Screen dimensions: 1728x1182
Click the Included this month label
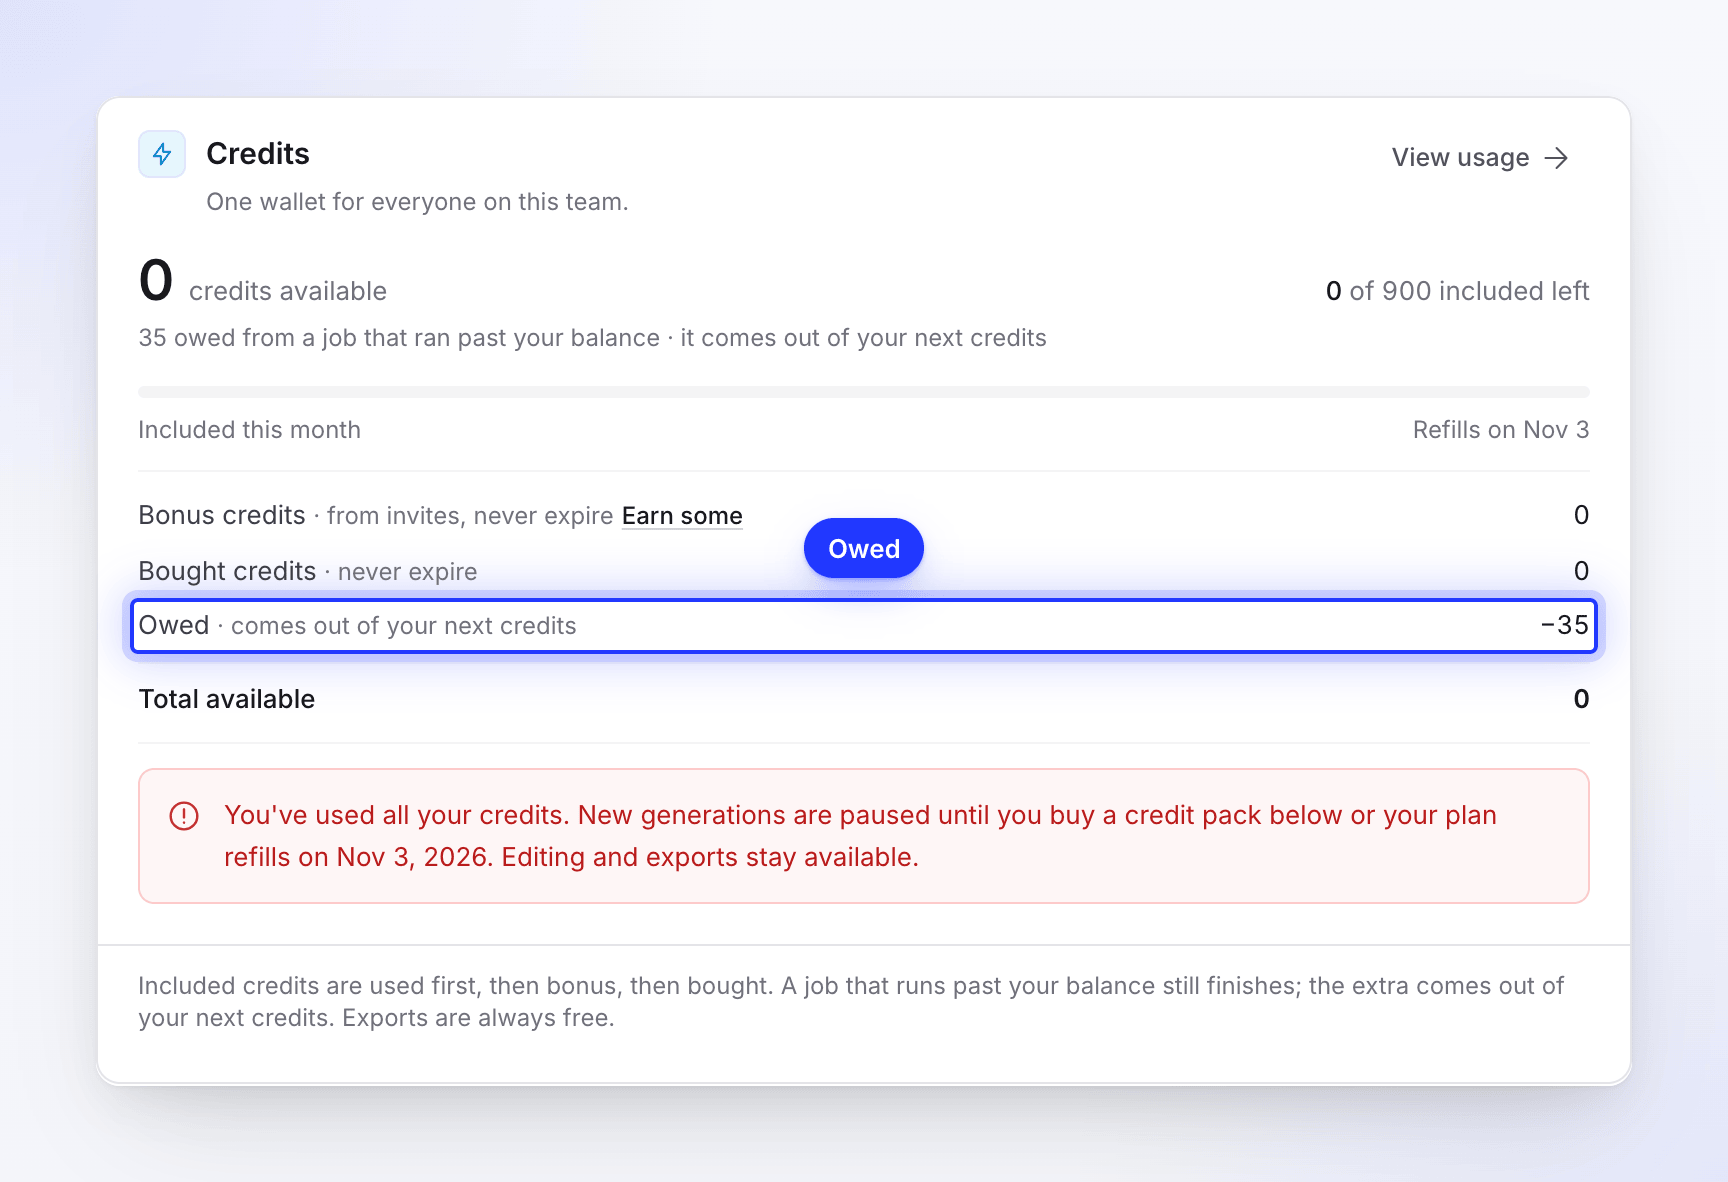click(x=250, y=430)
